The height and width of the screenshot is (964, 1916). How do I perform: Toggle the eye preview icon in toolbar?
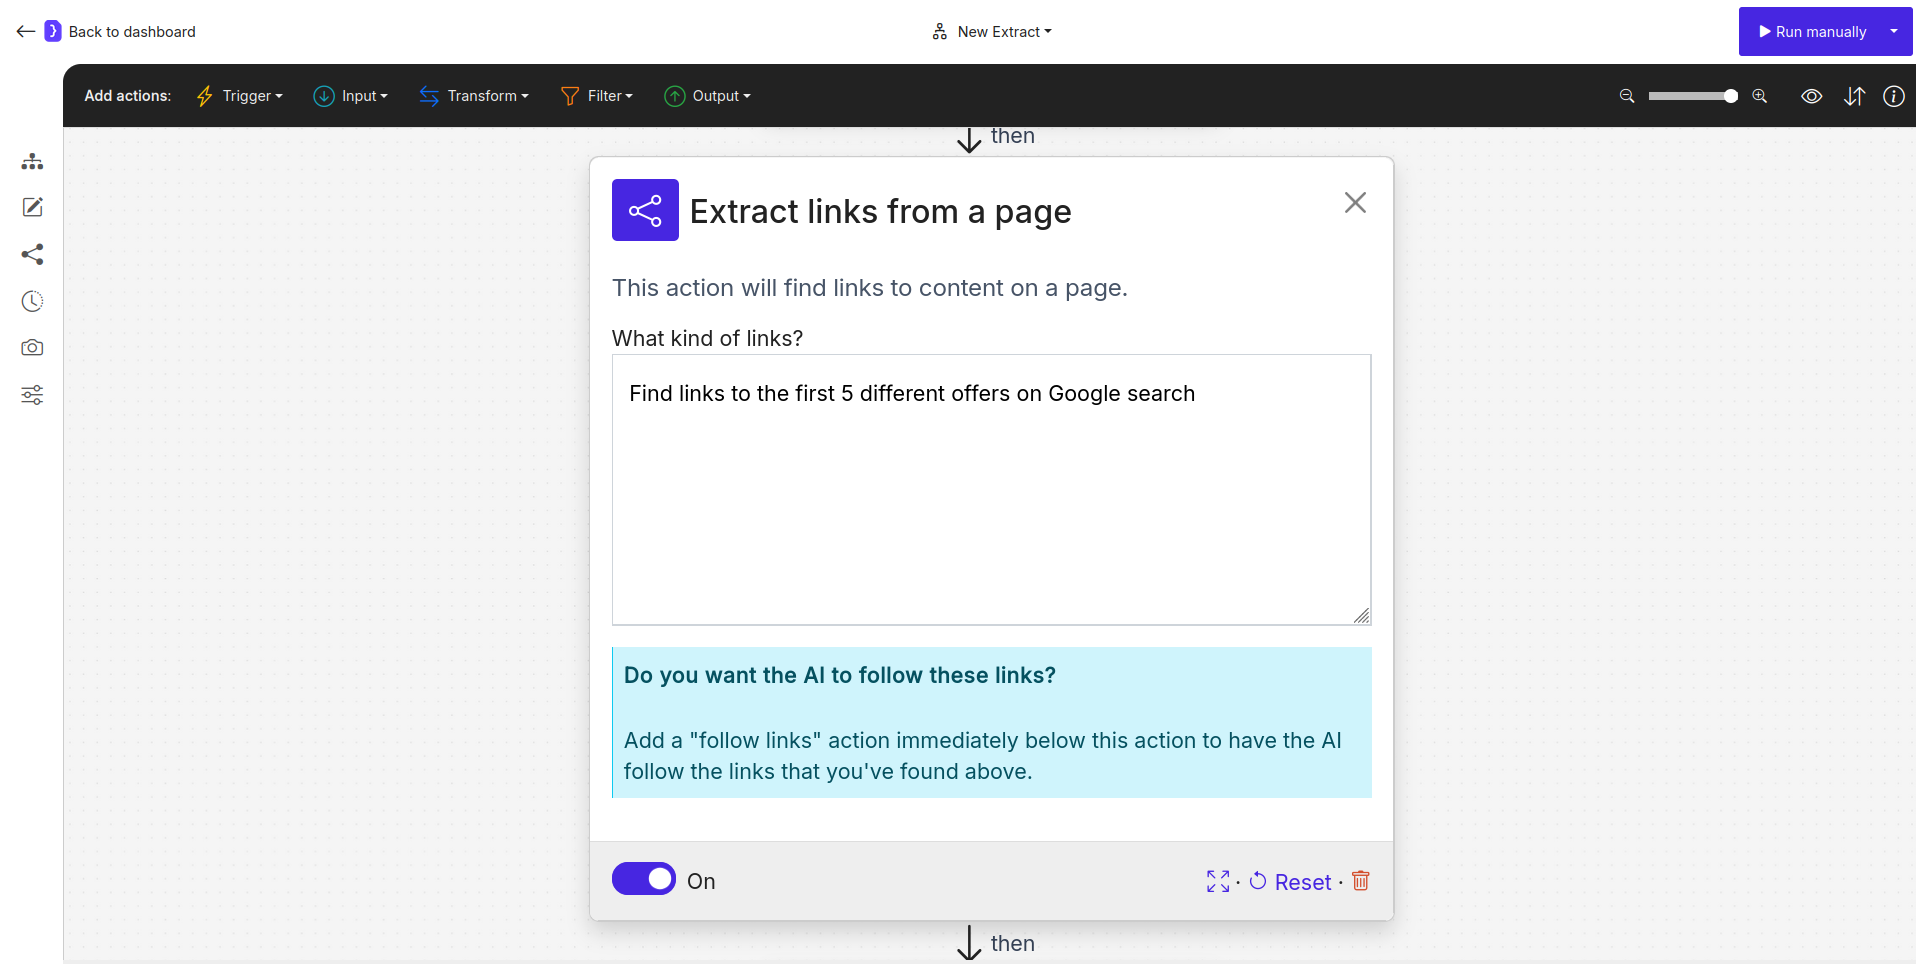click(1812, 96)
